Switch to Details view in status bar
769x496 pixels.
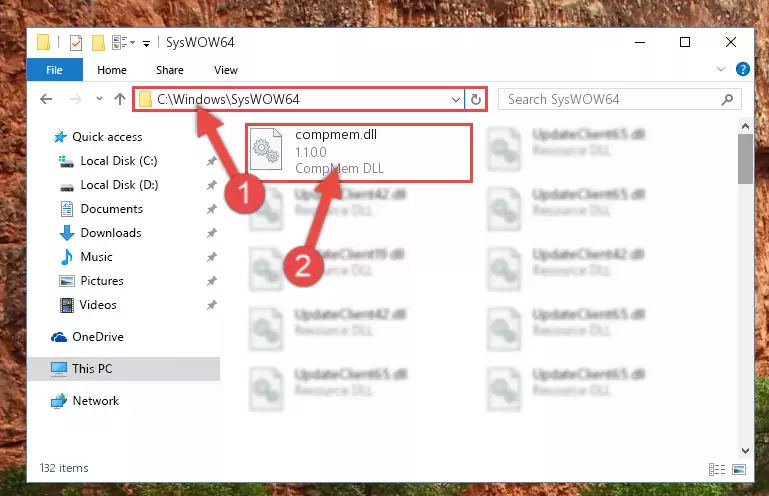click(x=717, y=470)
